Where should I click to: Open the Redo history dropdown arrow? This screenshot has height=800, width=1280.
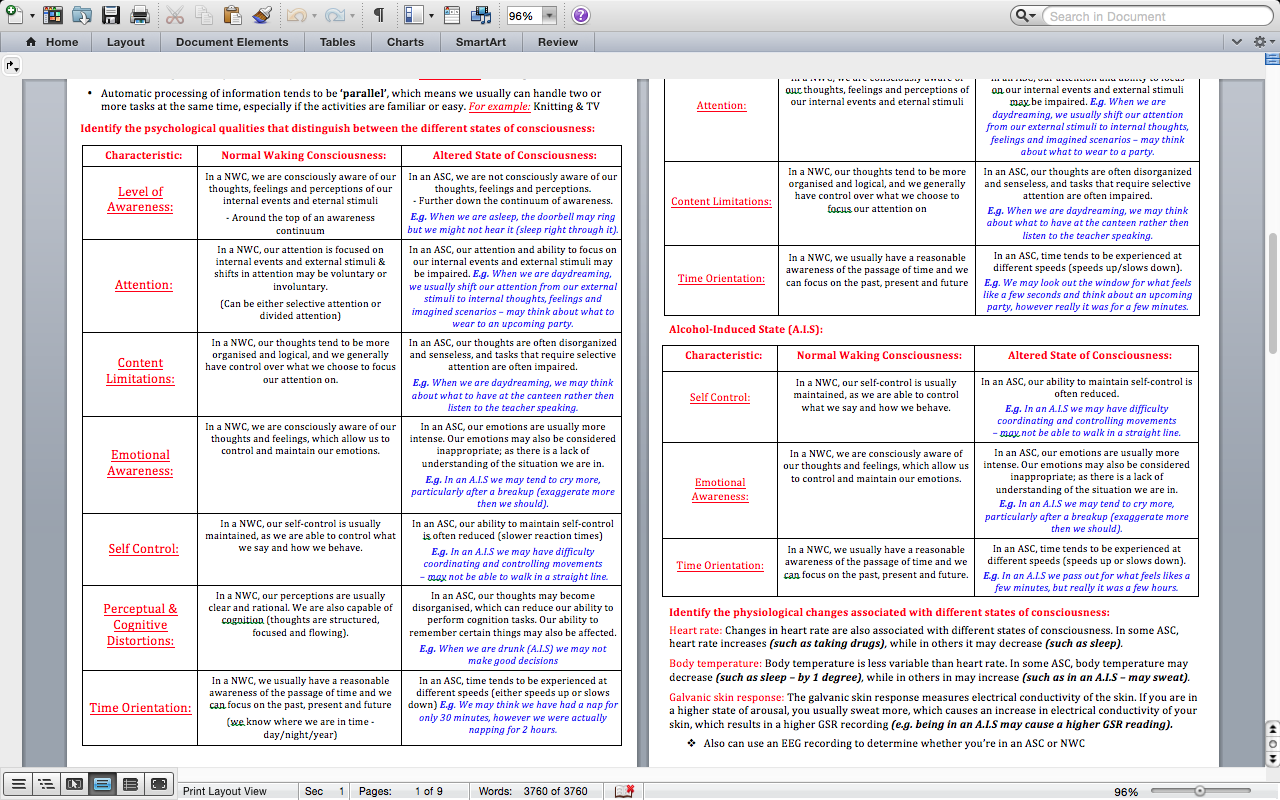coord(351,16)
